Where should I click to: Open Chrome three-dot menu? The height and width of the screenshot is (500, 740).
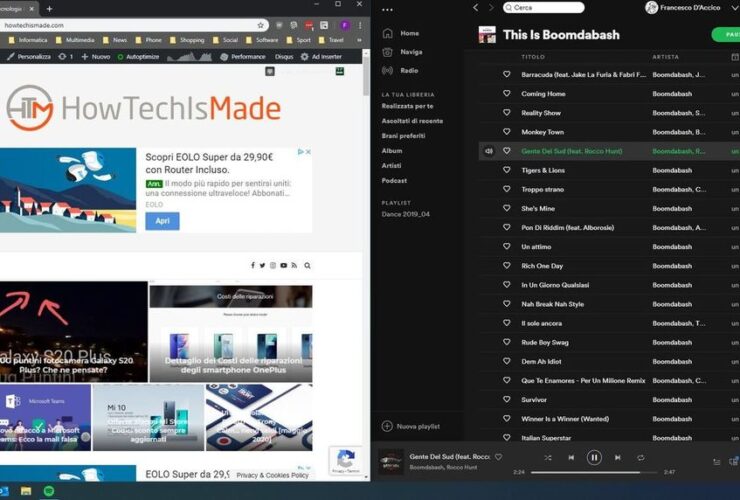360,25
